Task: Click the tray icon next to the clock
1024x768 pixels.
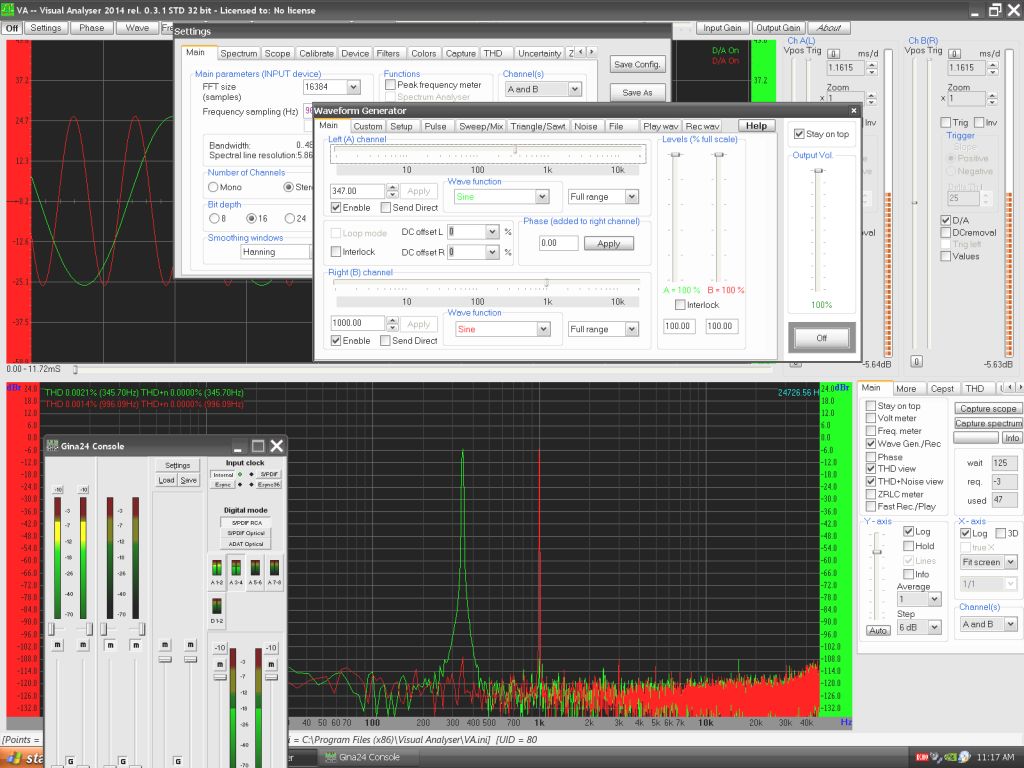Action: 964,757
